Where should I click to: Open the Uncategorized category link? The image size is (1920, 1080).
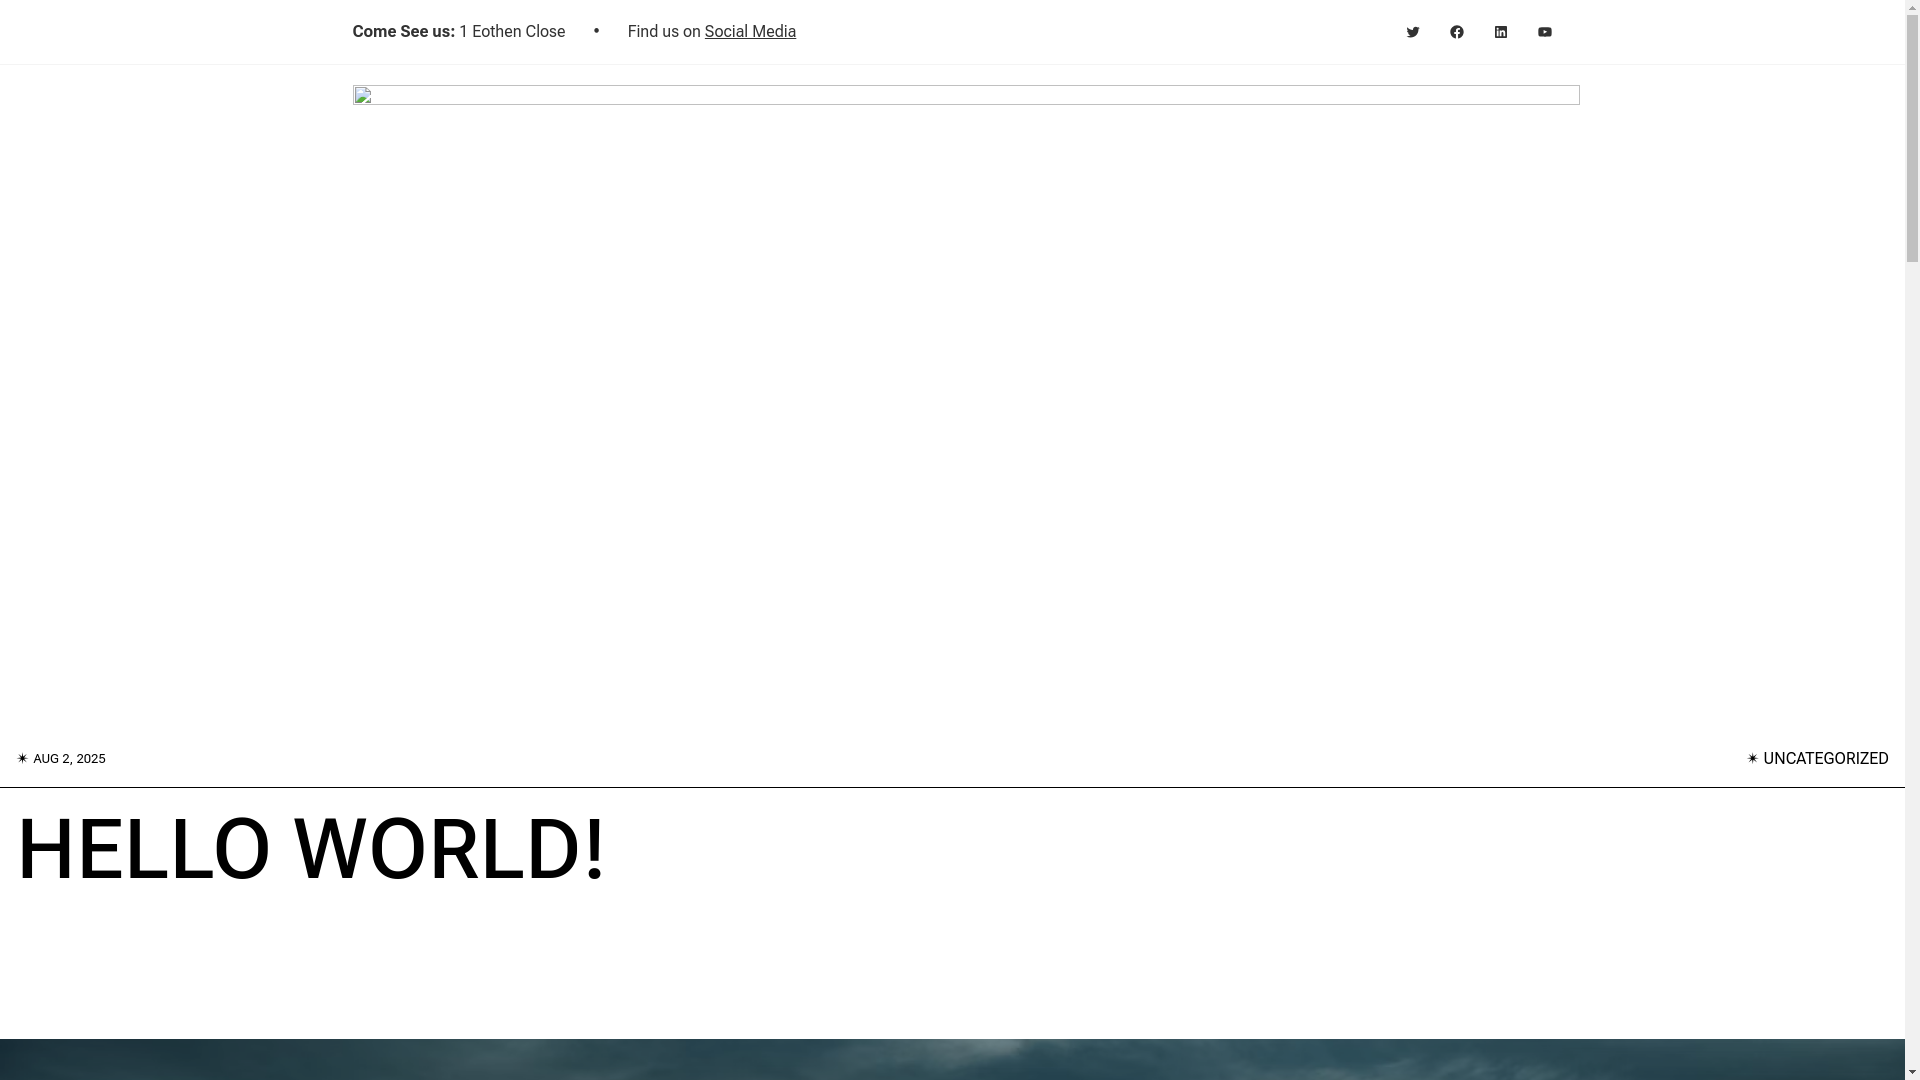pyautogui.click(x=1825, y=759)
